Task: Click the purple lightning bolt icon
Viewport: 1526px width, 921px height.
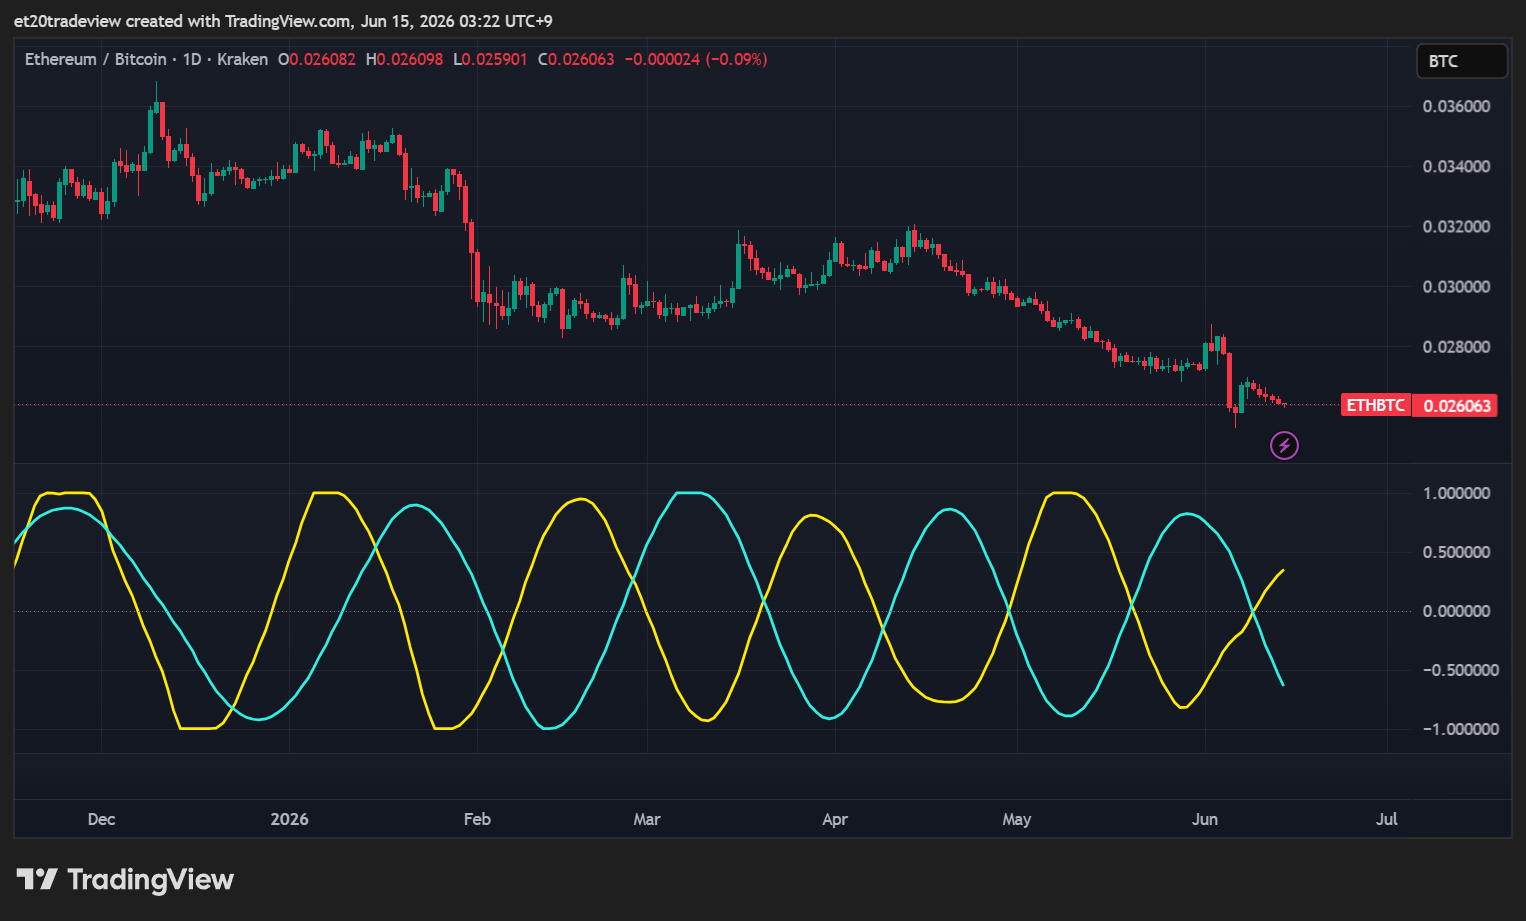Action: tap(1284, 445)
